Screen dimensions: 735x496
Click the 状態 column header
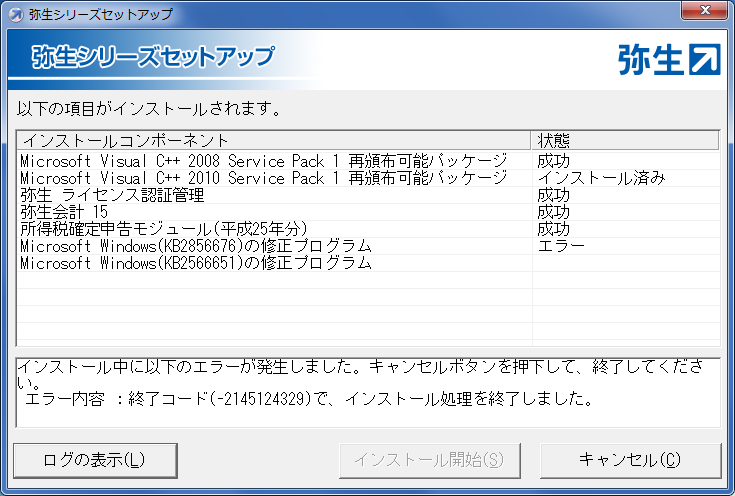pyautogui.click(x=625, y=140)
